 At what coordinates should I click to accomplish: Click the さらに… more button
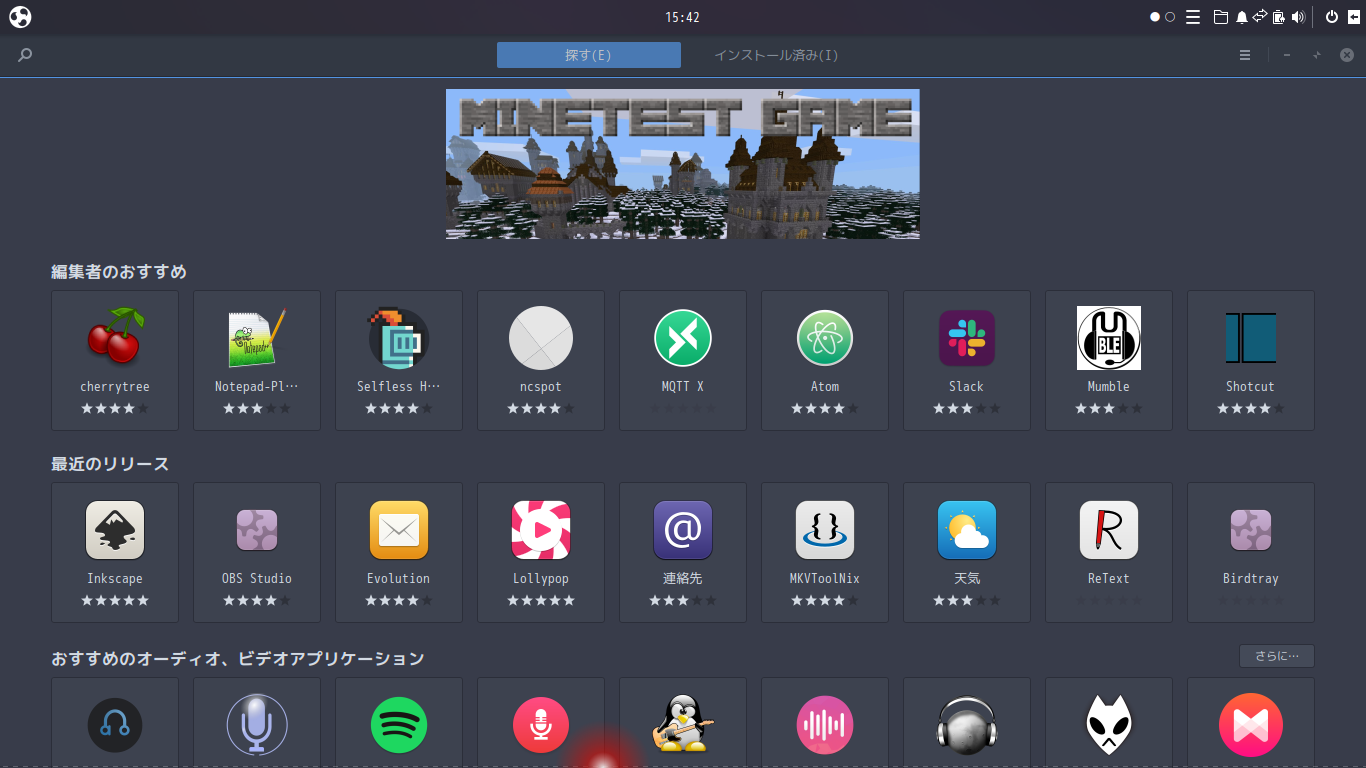click(1276, 656)
